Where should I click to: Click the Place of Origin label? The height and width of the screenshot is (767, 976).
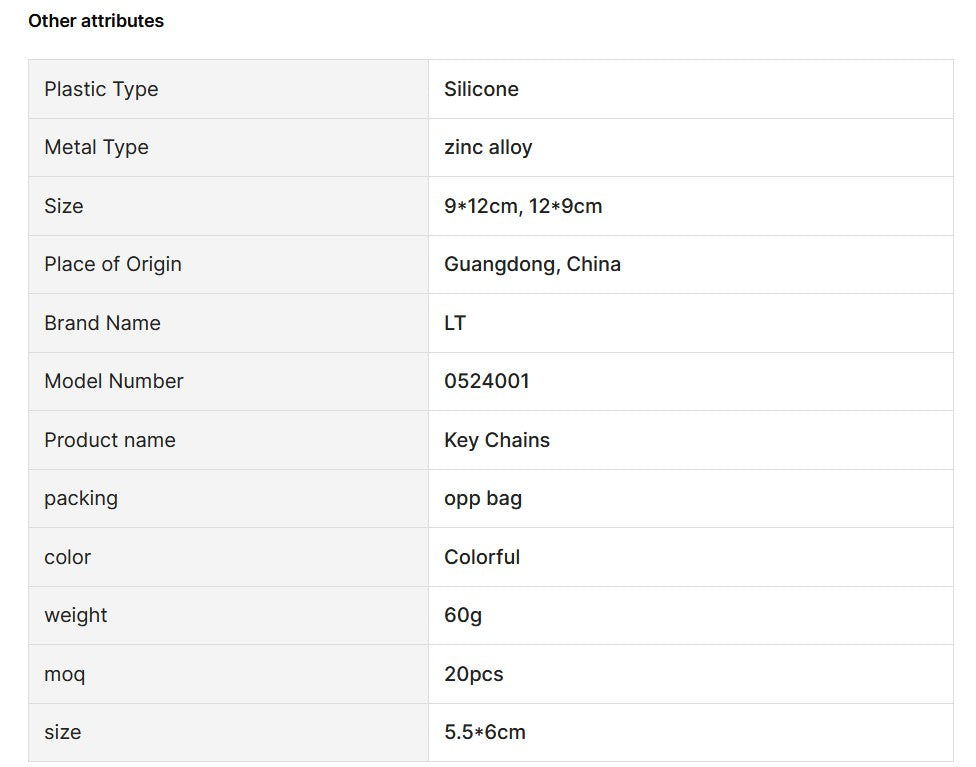[x=113, y=264]
